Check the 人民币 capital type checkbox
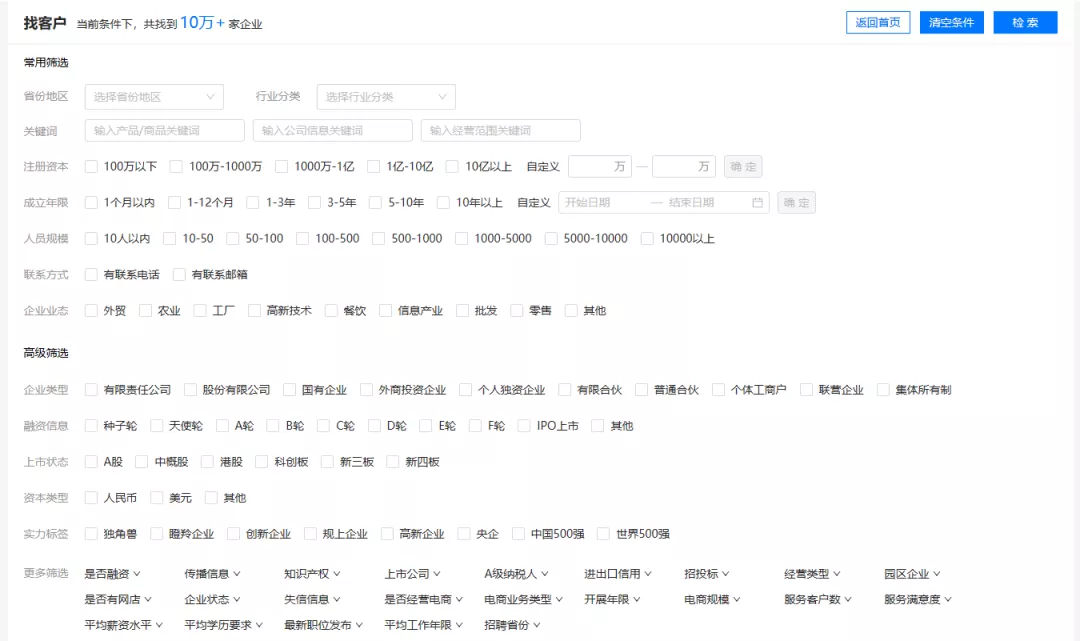The height and width of the screenshot is (641, 1080). point(91,497)
